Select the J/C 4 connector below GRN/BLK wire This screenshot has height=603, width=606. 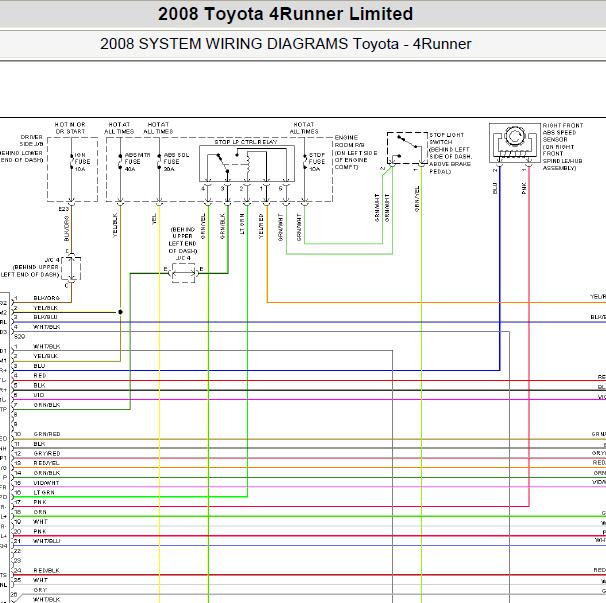tap(184, 273)
